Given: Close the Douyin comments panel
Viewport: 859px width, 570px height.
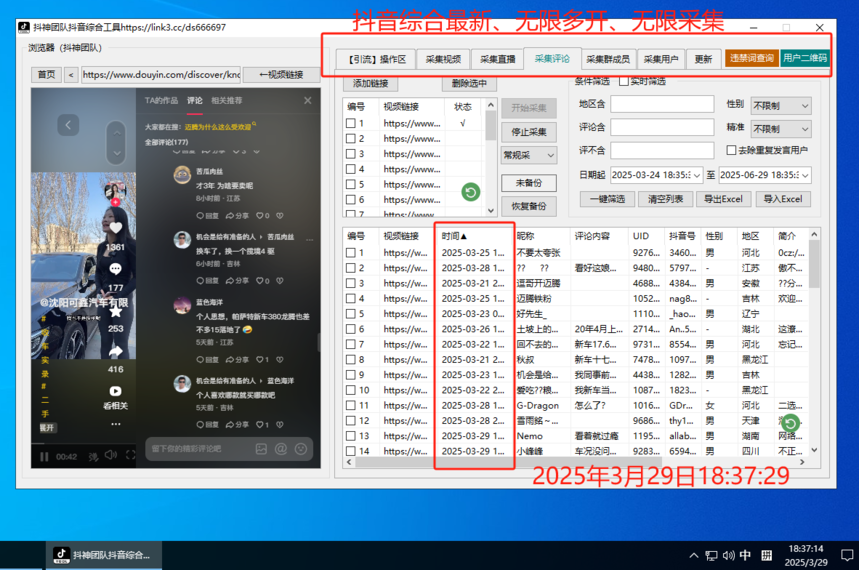Looking at the screenshot, I should click(x=307, y=100).
